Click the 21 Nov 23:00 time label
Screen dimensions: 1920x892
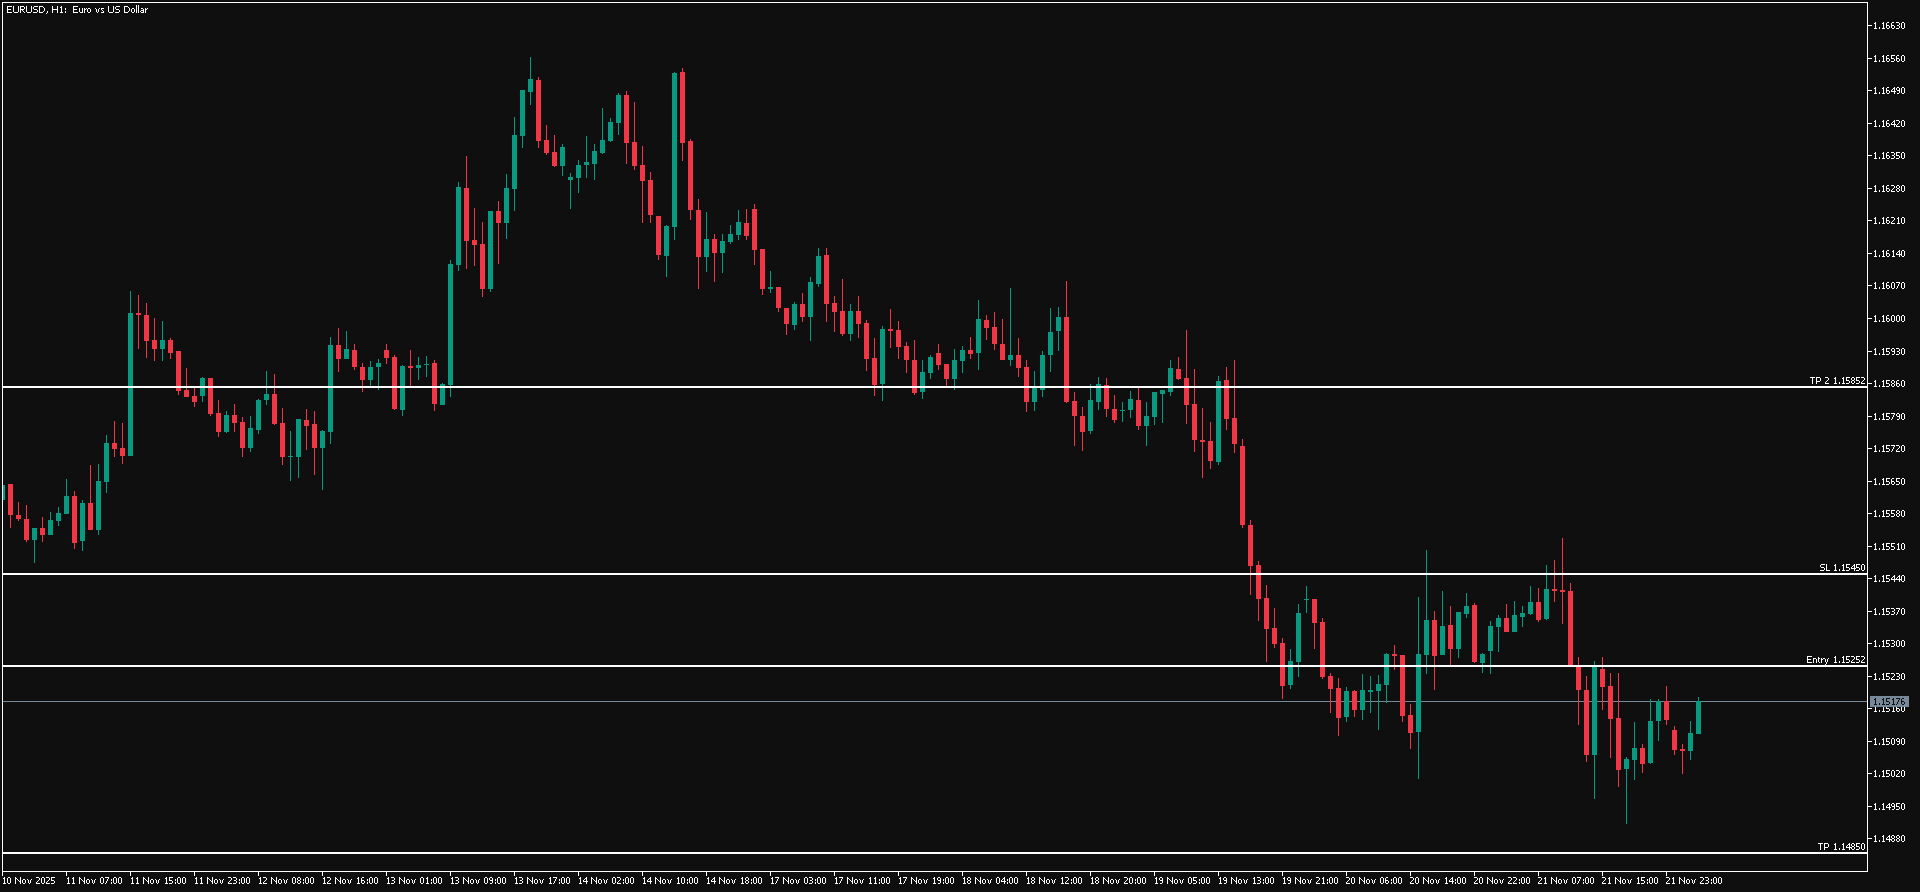pos(1693,881)
